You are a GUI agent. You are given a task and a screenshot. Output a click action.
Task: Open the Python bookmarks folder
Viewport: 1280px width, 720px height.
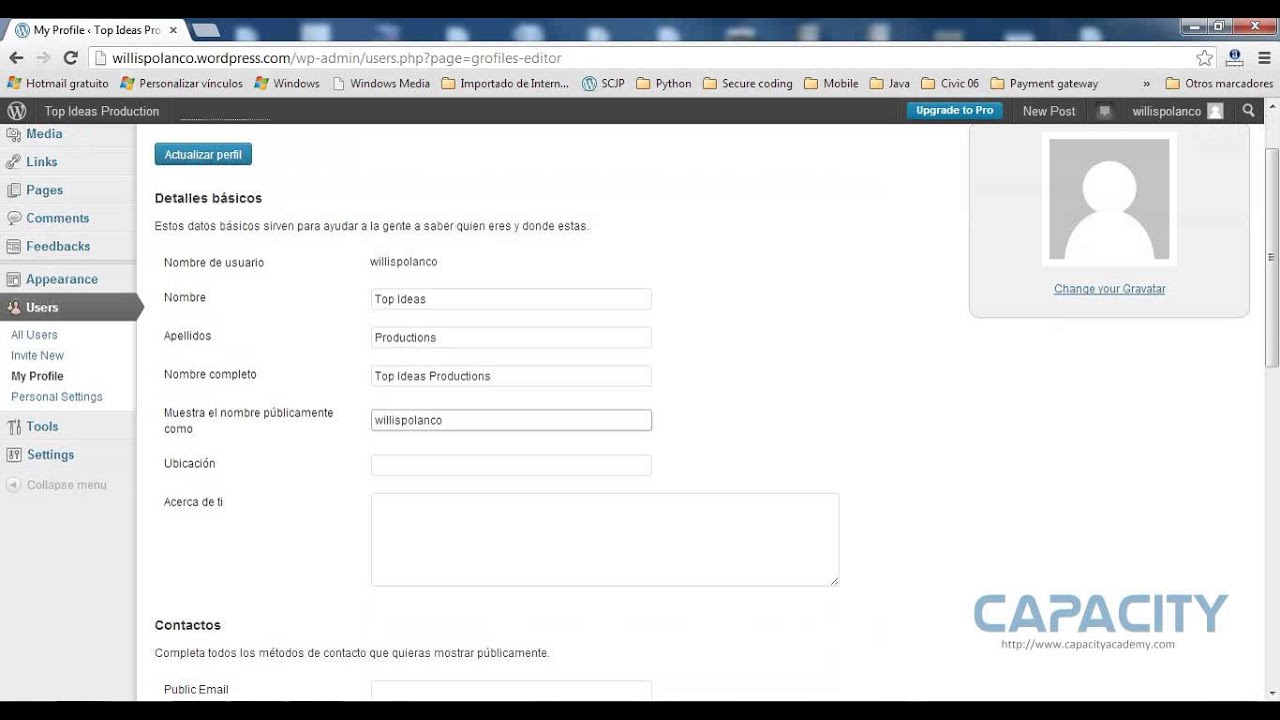664,84
